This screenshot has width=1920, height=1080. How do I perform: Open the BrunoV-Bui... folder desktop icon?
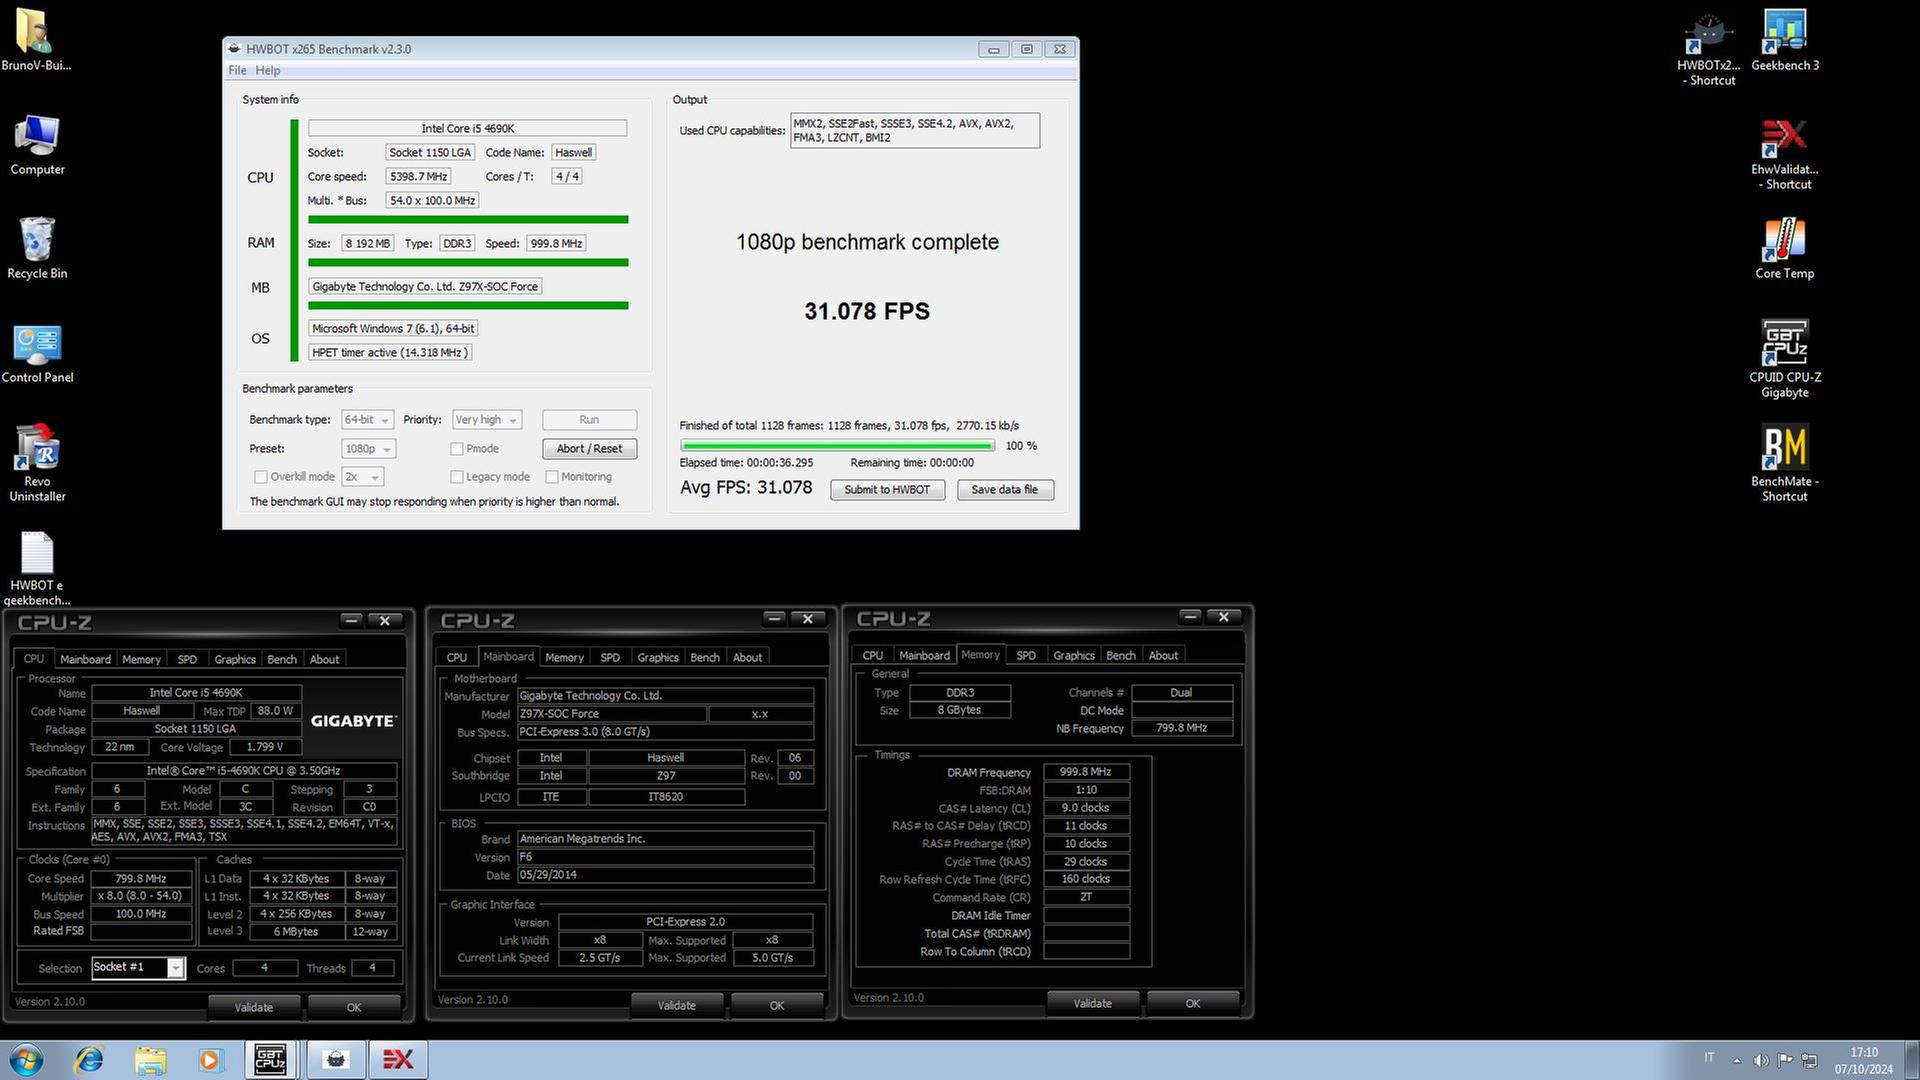point(37,40)
